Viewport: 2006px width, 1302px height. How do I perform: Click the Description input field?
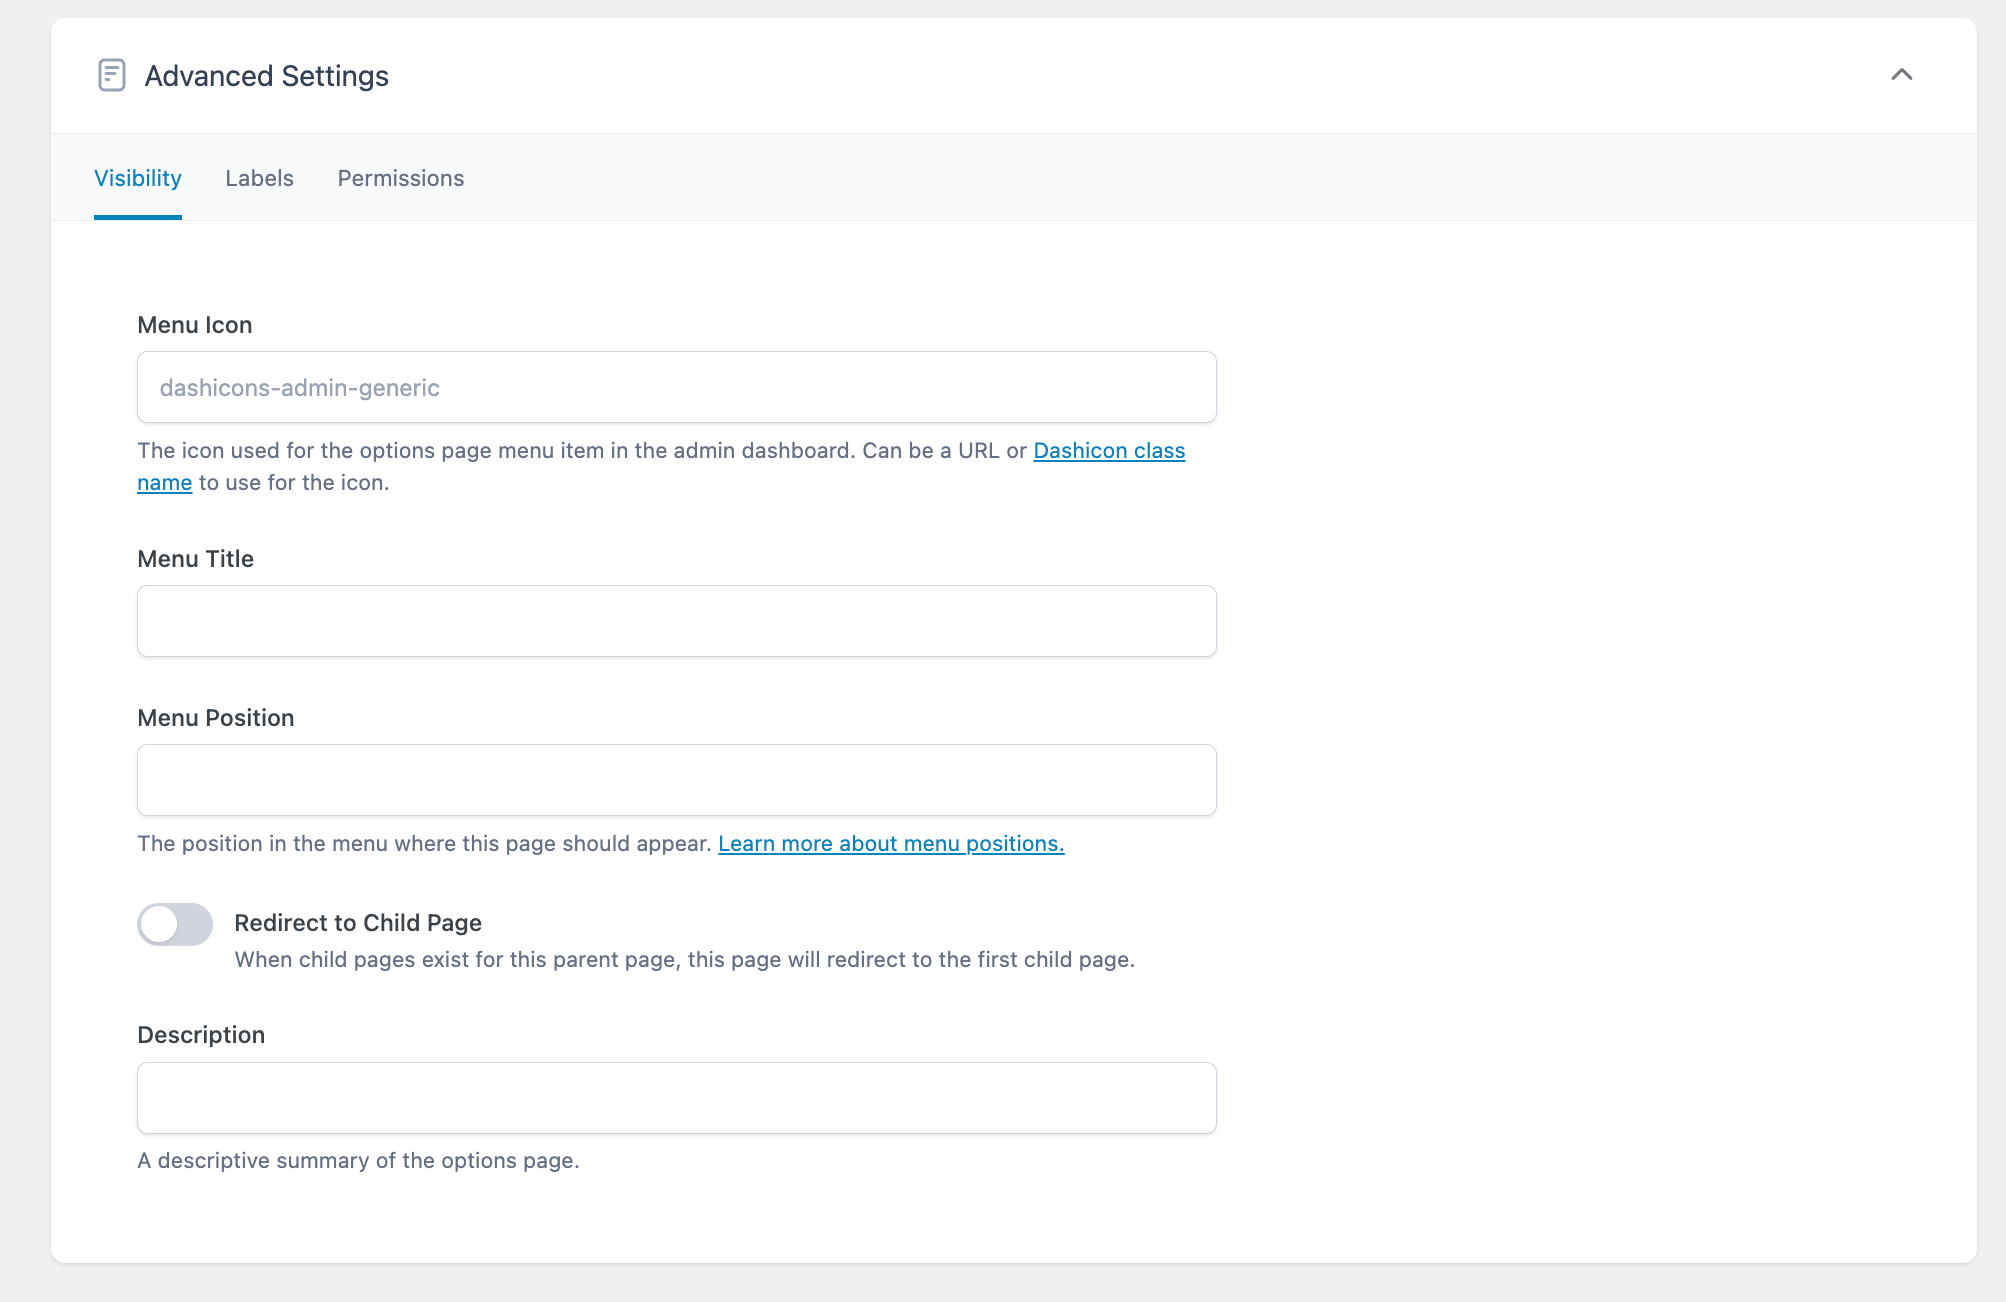point(676,1097)
